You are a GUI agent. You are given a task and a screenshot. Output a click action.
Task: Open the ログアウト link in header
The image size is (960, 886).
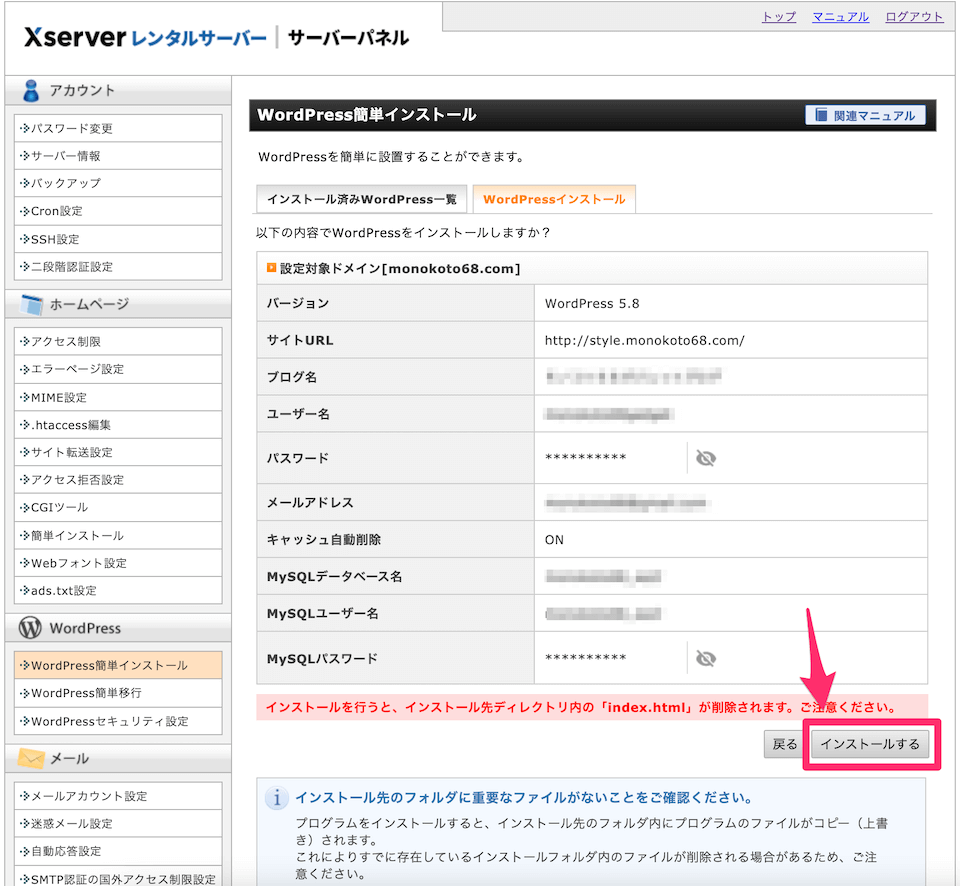pos(914,17)
